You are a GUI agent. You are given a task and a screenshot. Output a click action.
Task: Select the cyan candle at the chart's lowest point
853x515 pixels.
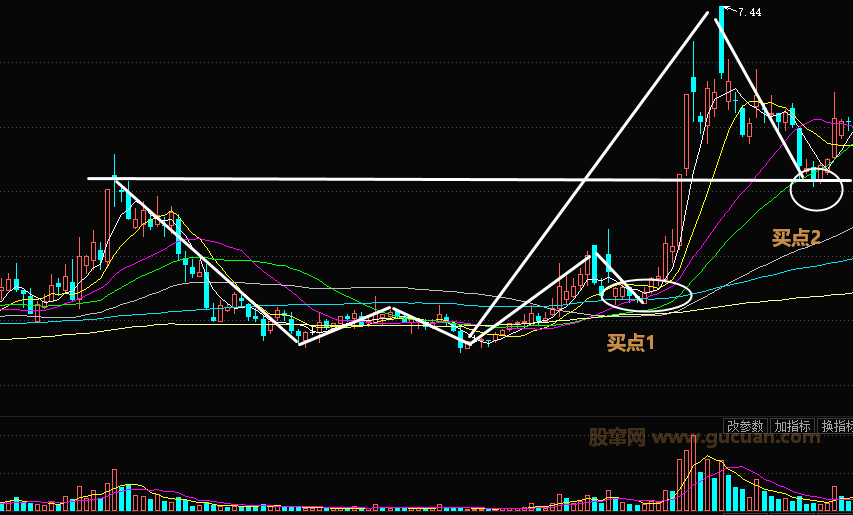(x=462, y=338)
